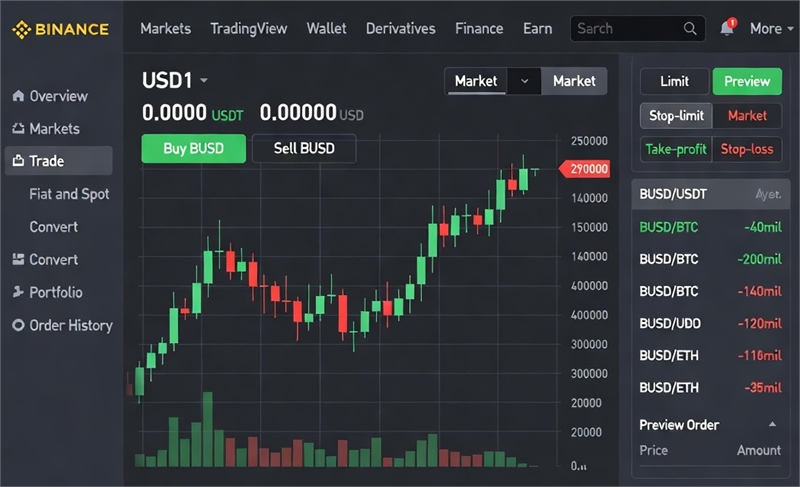800x487 pixels.
Task: Open notifications bell icon
Action: [x=727, y=29]
